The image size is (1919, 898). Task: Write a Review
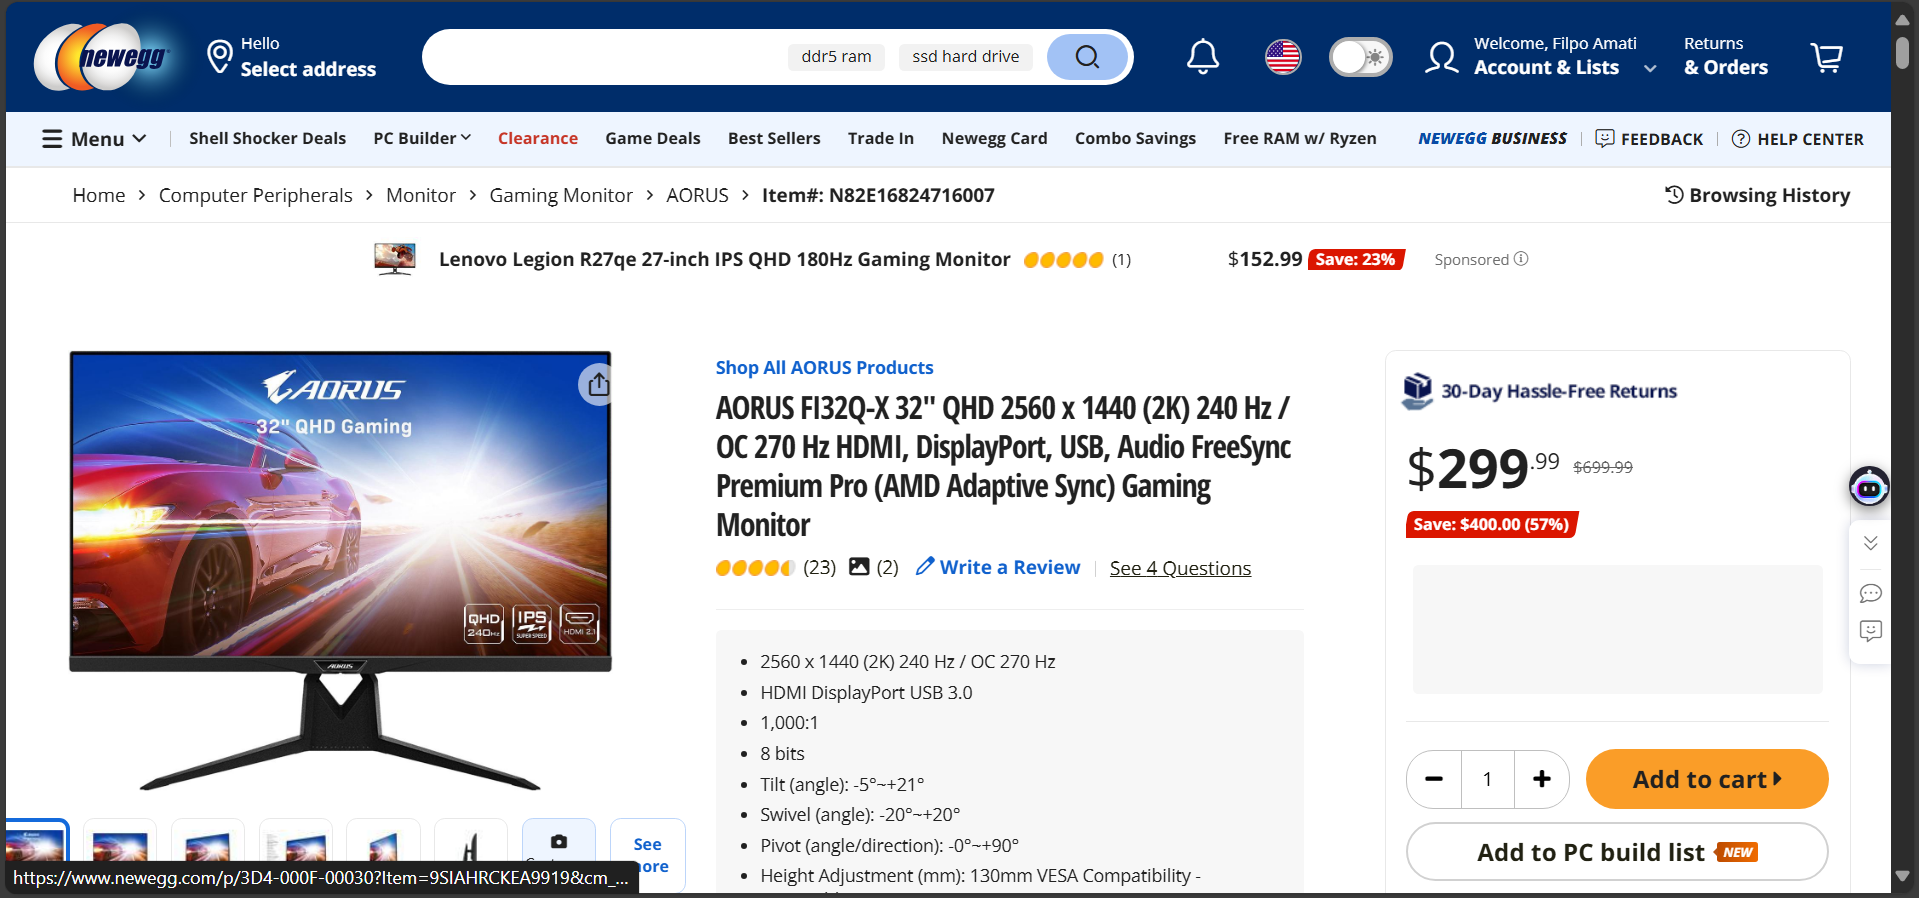(x=998, y=567)
